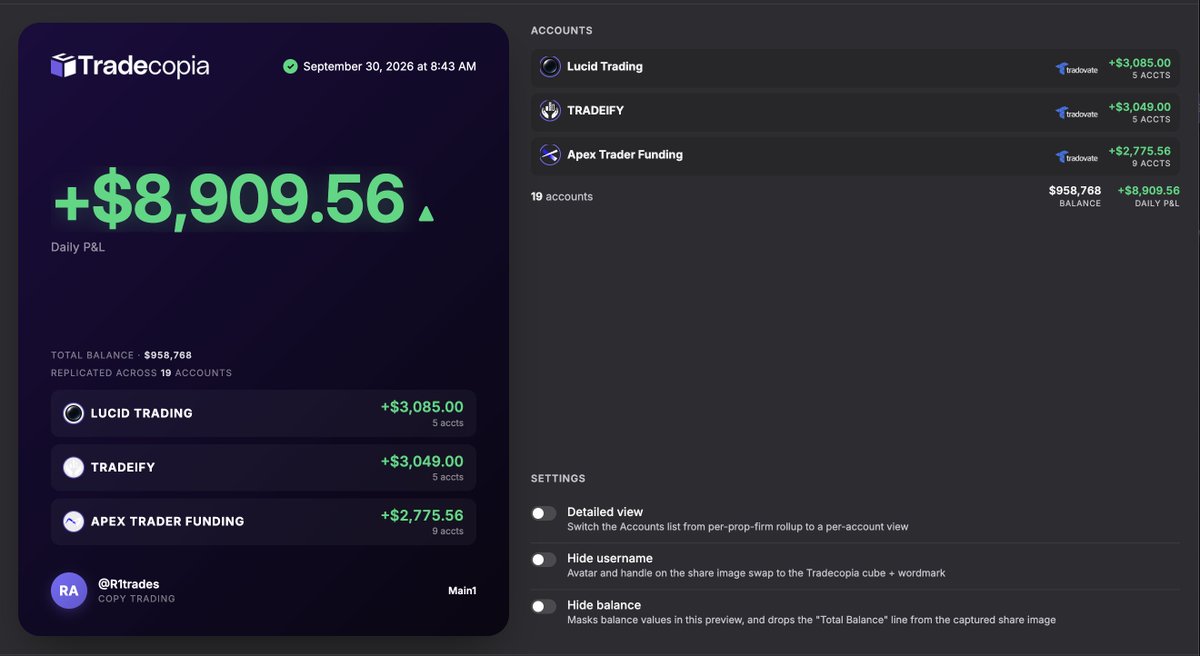
Task: Click the Tradovate logo in Apex Trader Funding row
Action: (x=1076, y=157)
